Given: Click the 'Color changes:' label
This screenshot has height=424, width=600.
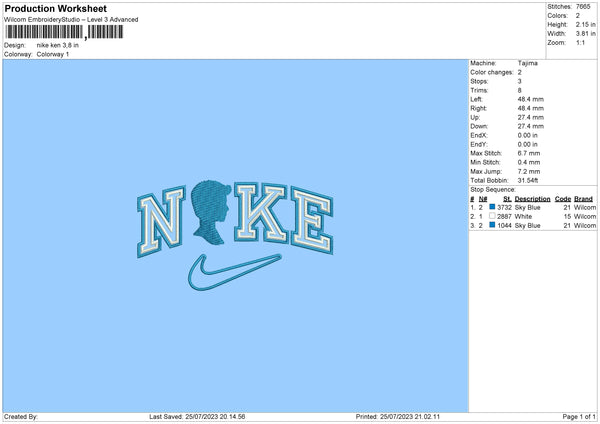Looking at the screenshot, I should (492, 72).
